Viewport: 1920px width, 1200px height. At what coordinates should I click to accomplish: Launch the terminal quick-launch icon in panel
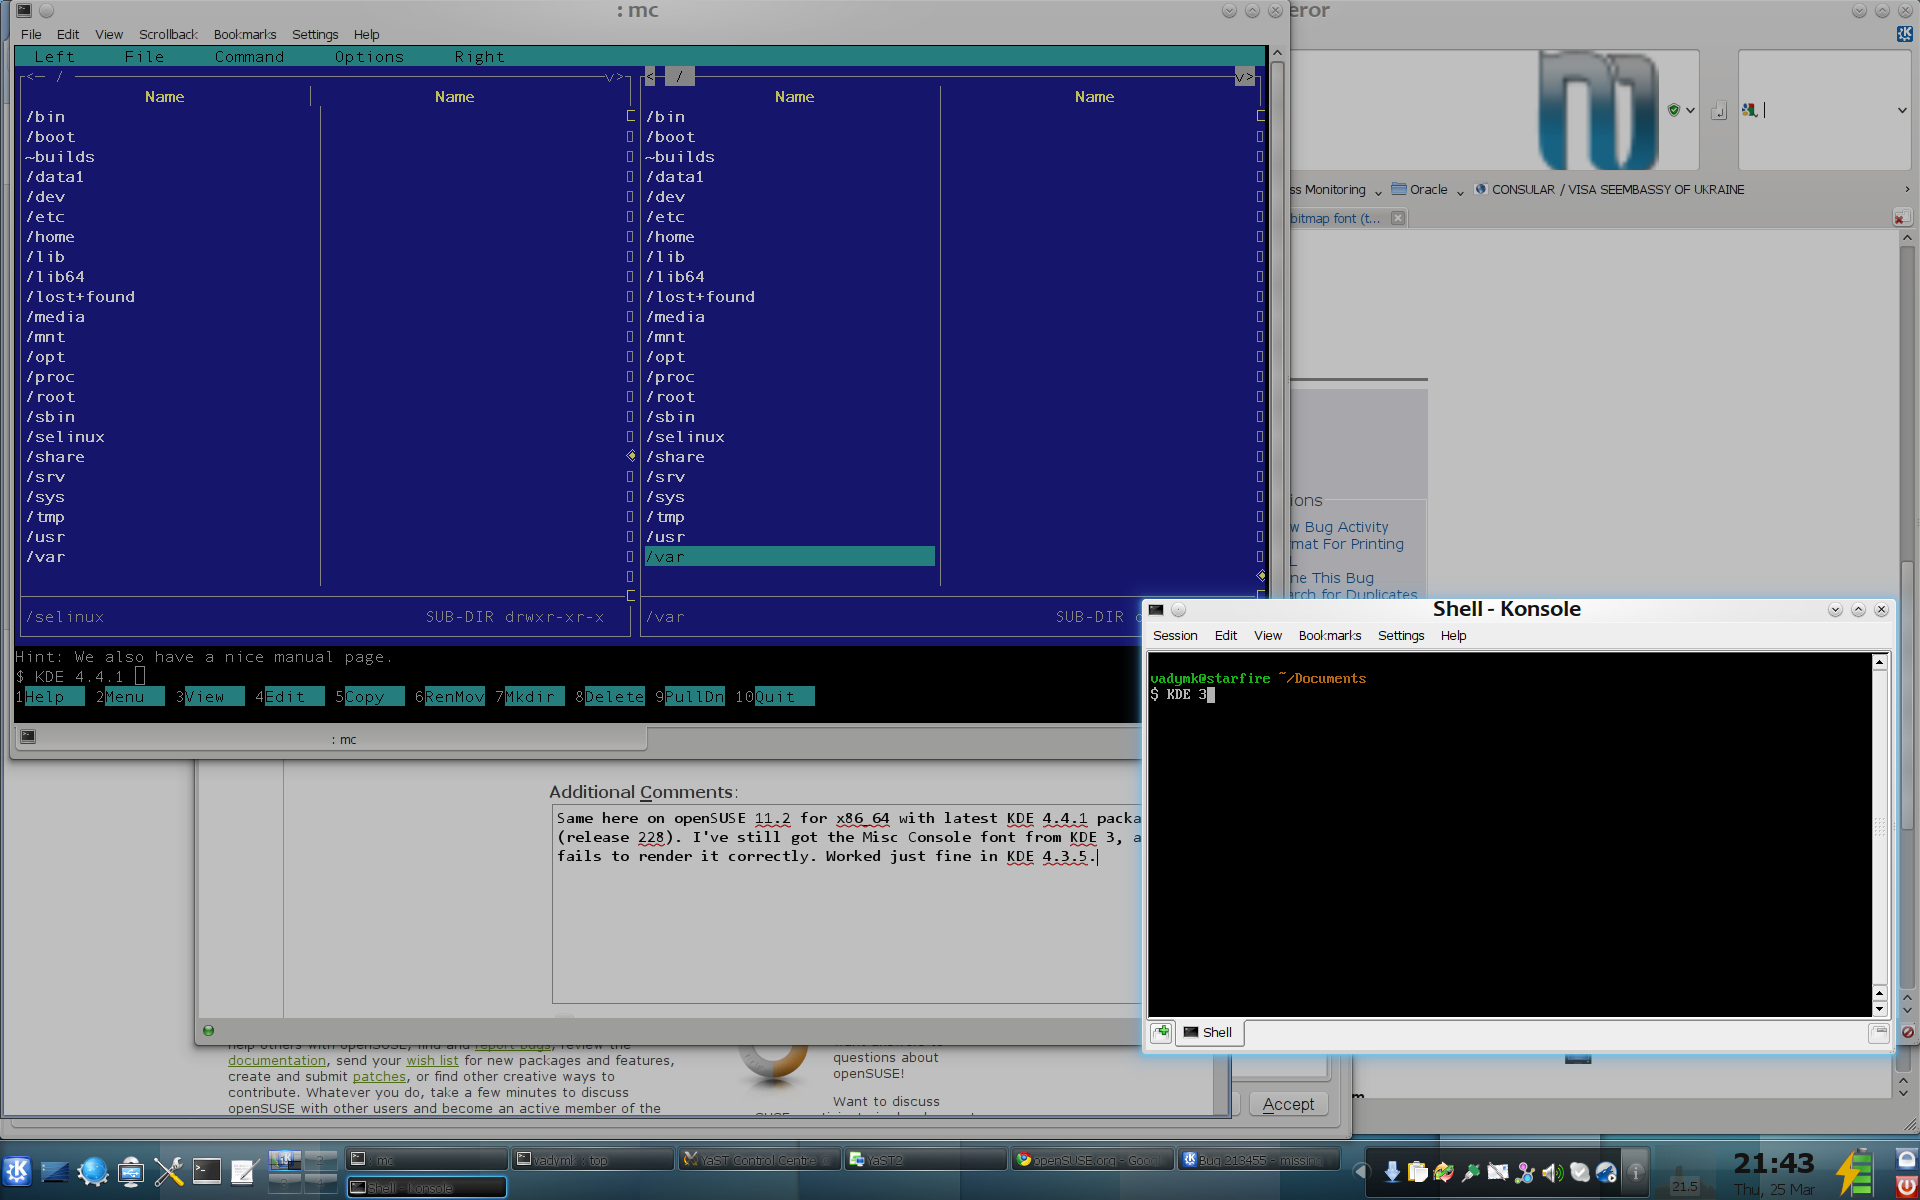point(207,1171)
